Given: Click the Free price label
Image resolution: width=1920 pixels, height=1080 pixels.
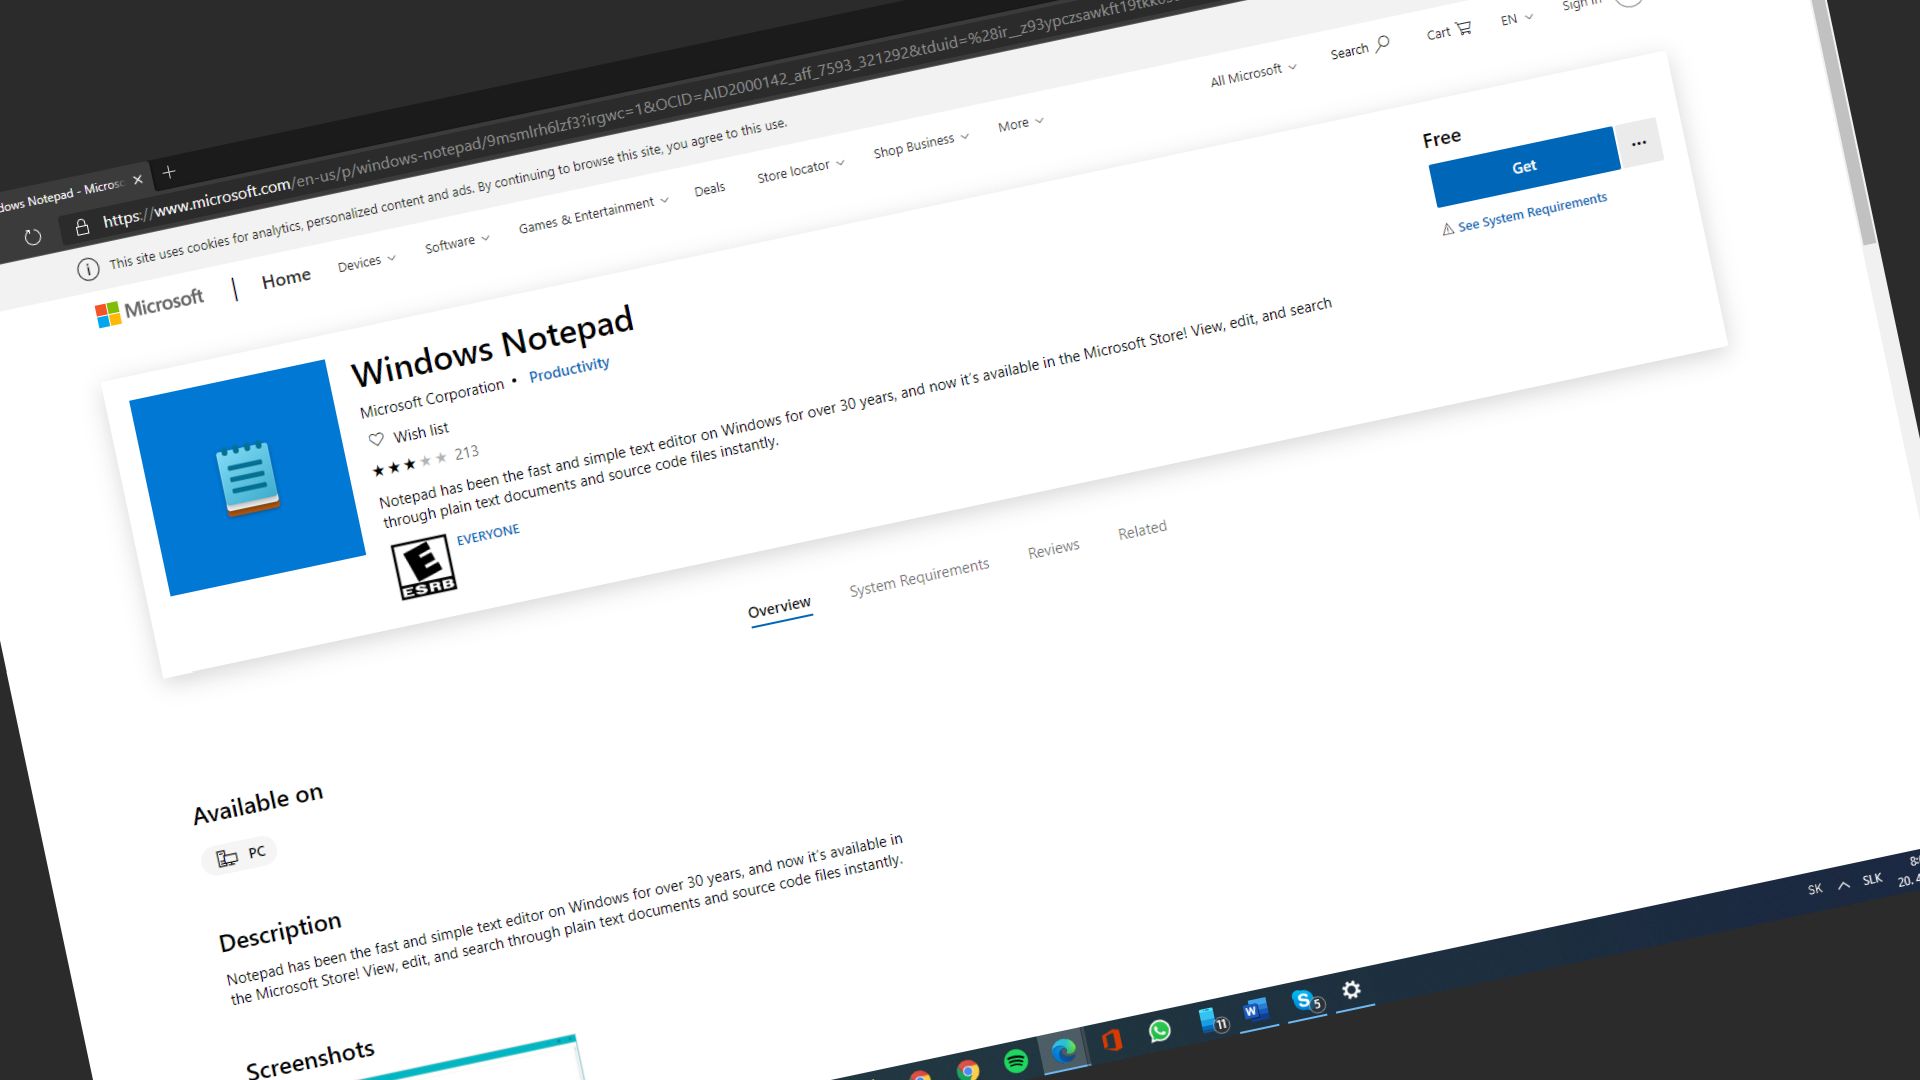Looking at the screenshot, I should point(1441,138).
